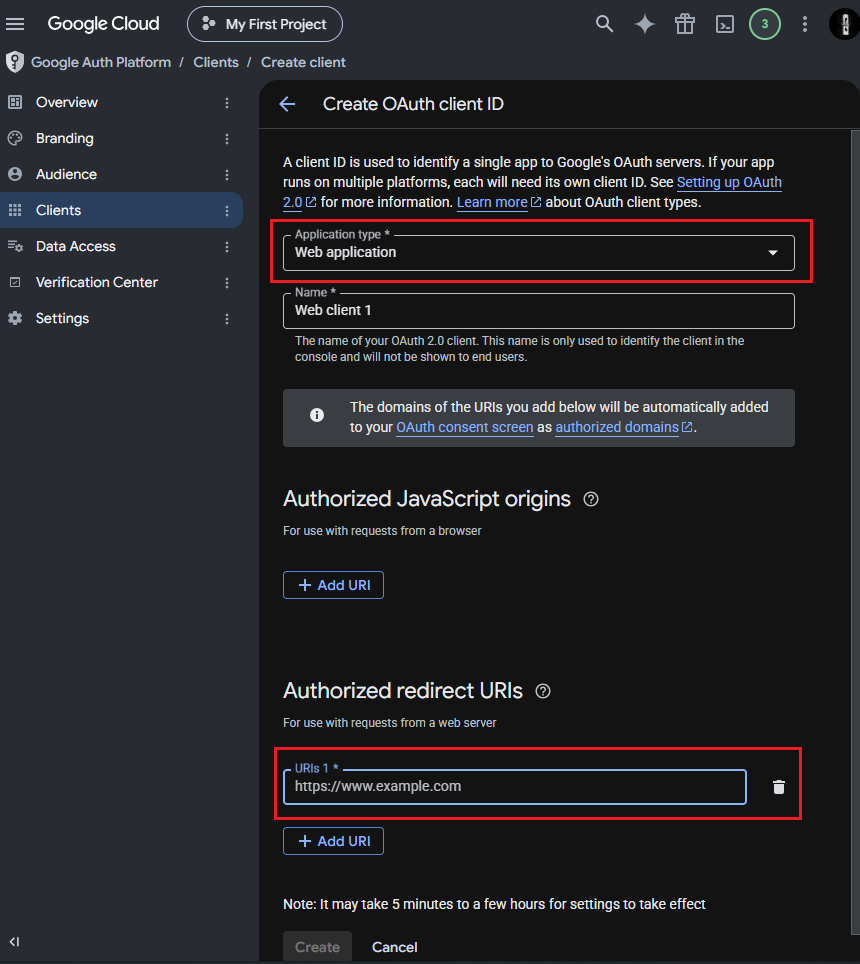Open Clients item's three-dot menu
The width and height of the screenshot is (860, 964).
pos(227,211)
